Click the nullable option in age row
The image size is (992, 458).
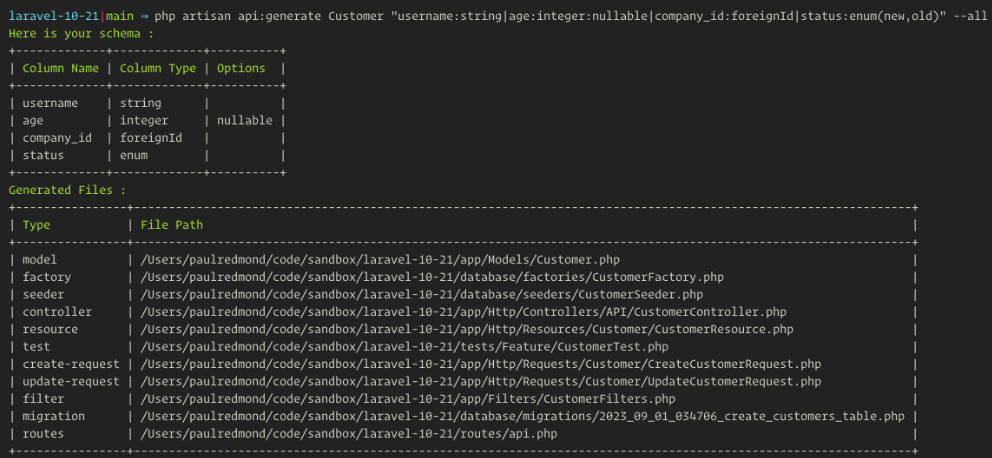245,120
